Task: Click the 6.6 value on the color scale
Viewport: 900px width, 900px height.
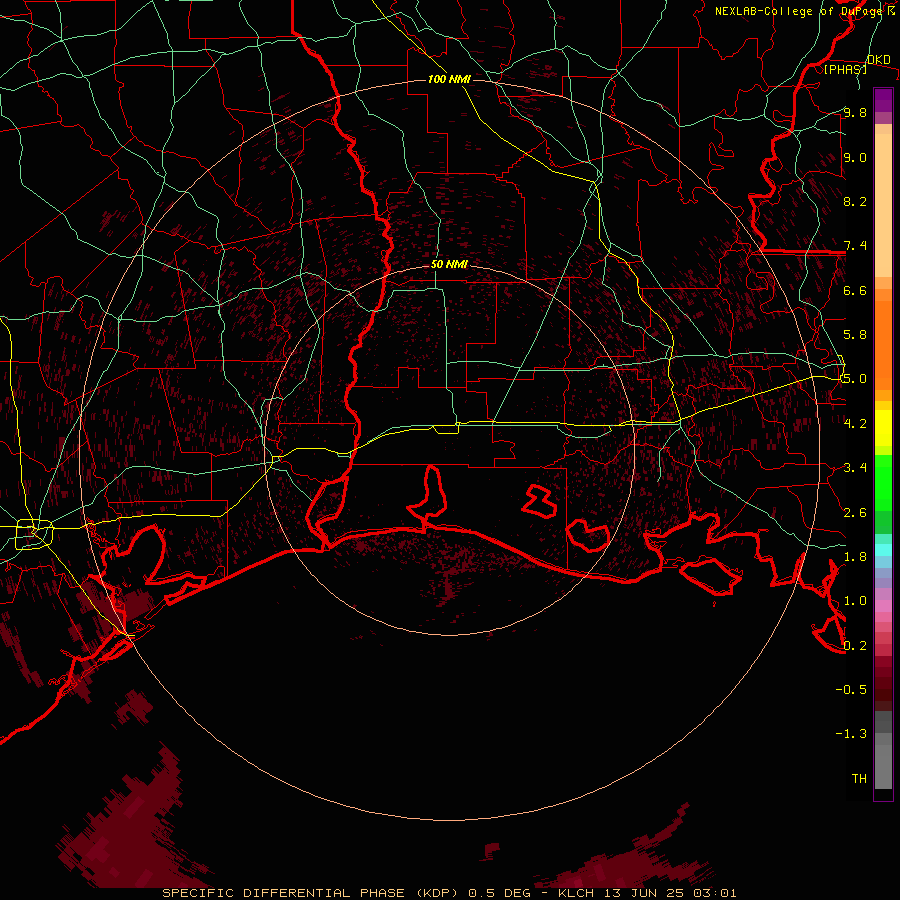Action: click(x=855, y=290)
